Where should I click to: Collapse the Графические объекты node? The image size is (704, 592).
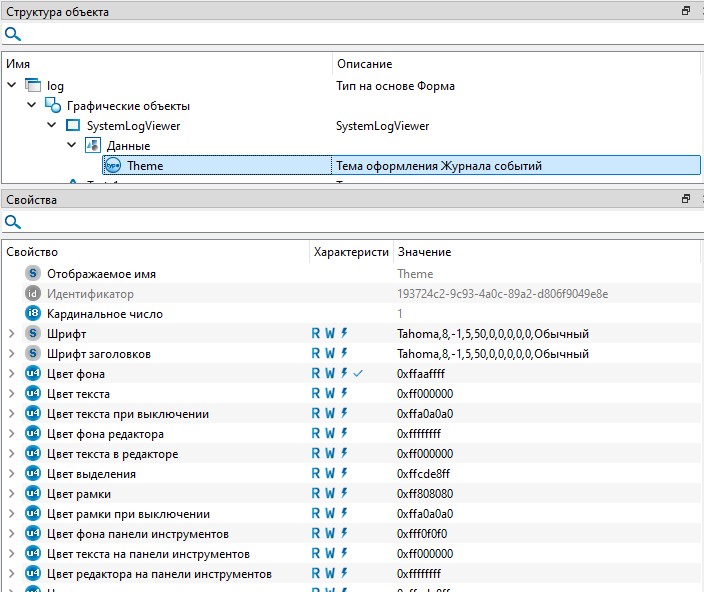coord(32,106)
